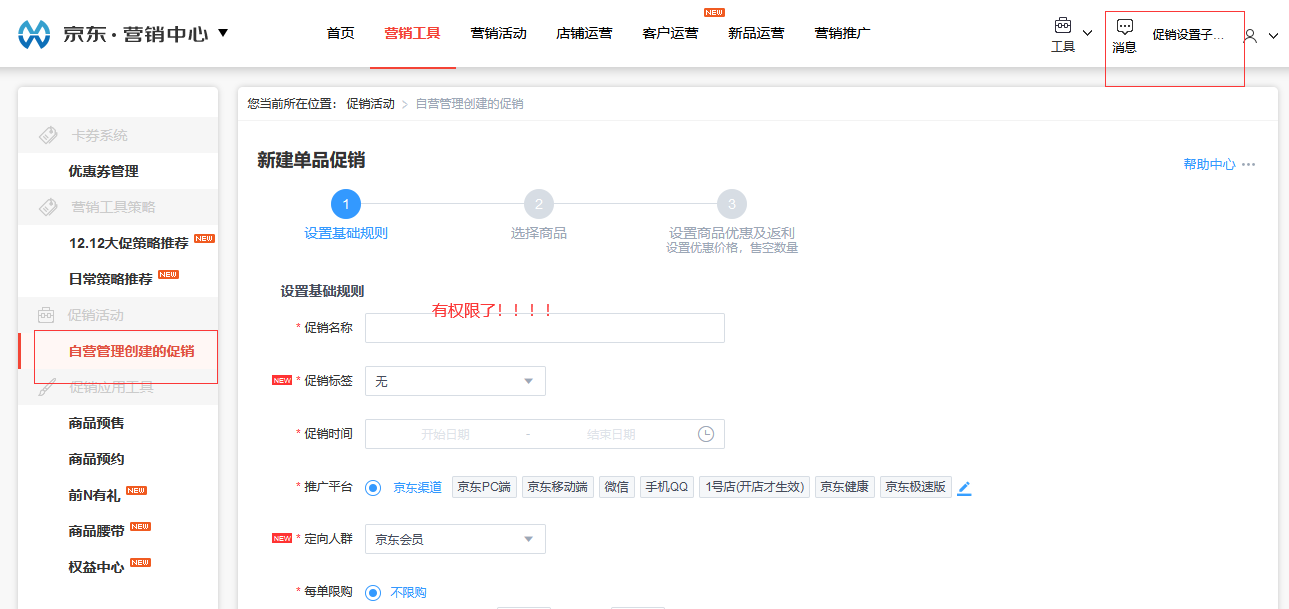This screenshot has width=1289, height=609.
Task: Click step 1 circle 设置基础规则
Action: click(346, 205)
